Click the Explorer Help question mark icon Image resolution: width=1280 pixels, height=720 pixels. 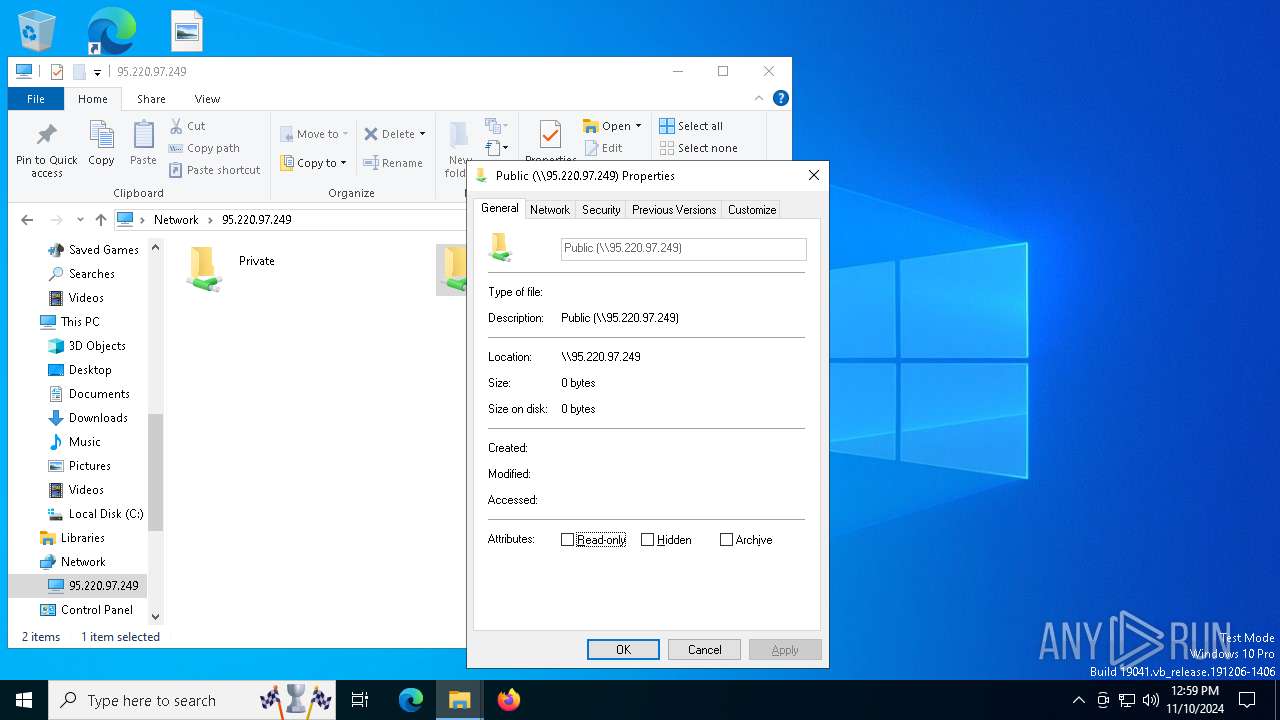781,98
